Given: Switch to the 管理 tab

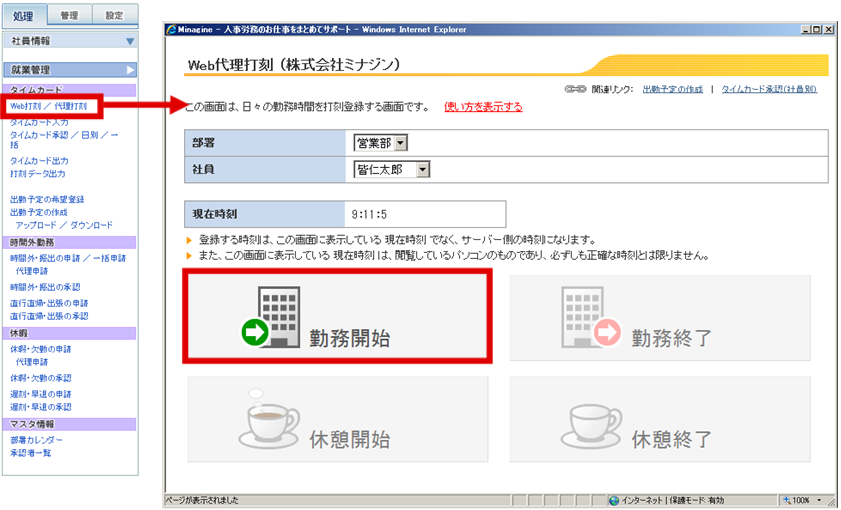Looking at the screenshot, I should pyautogui.click(x=69, y=16).
